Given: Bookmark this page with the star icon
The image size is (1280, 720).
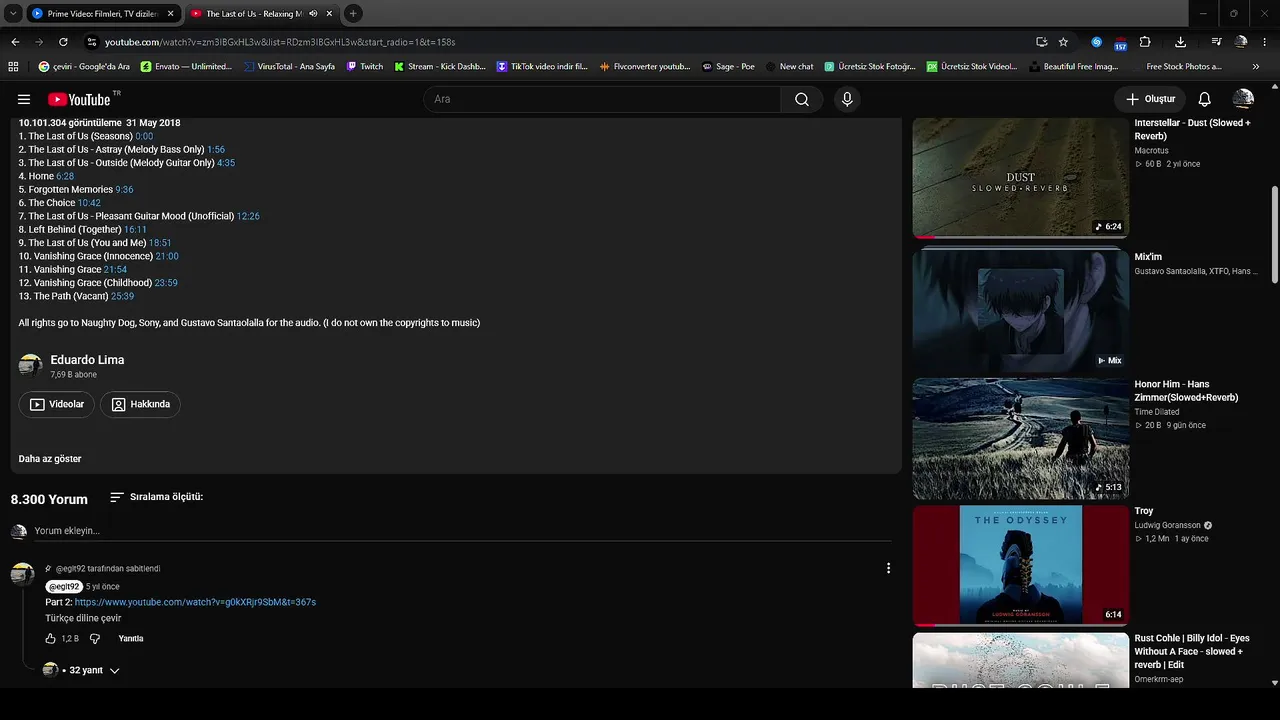Looking at the screenshot, I should (x=1063, y=42).
